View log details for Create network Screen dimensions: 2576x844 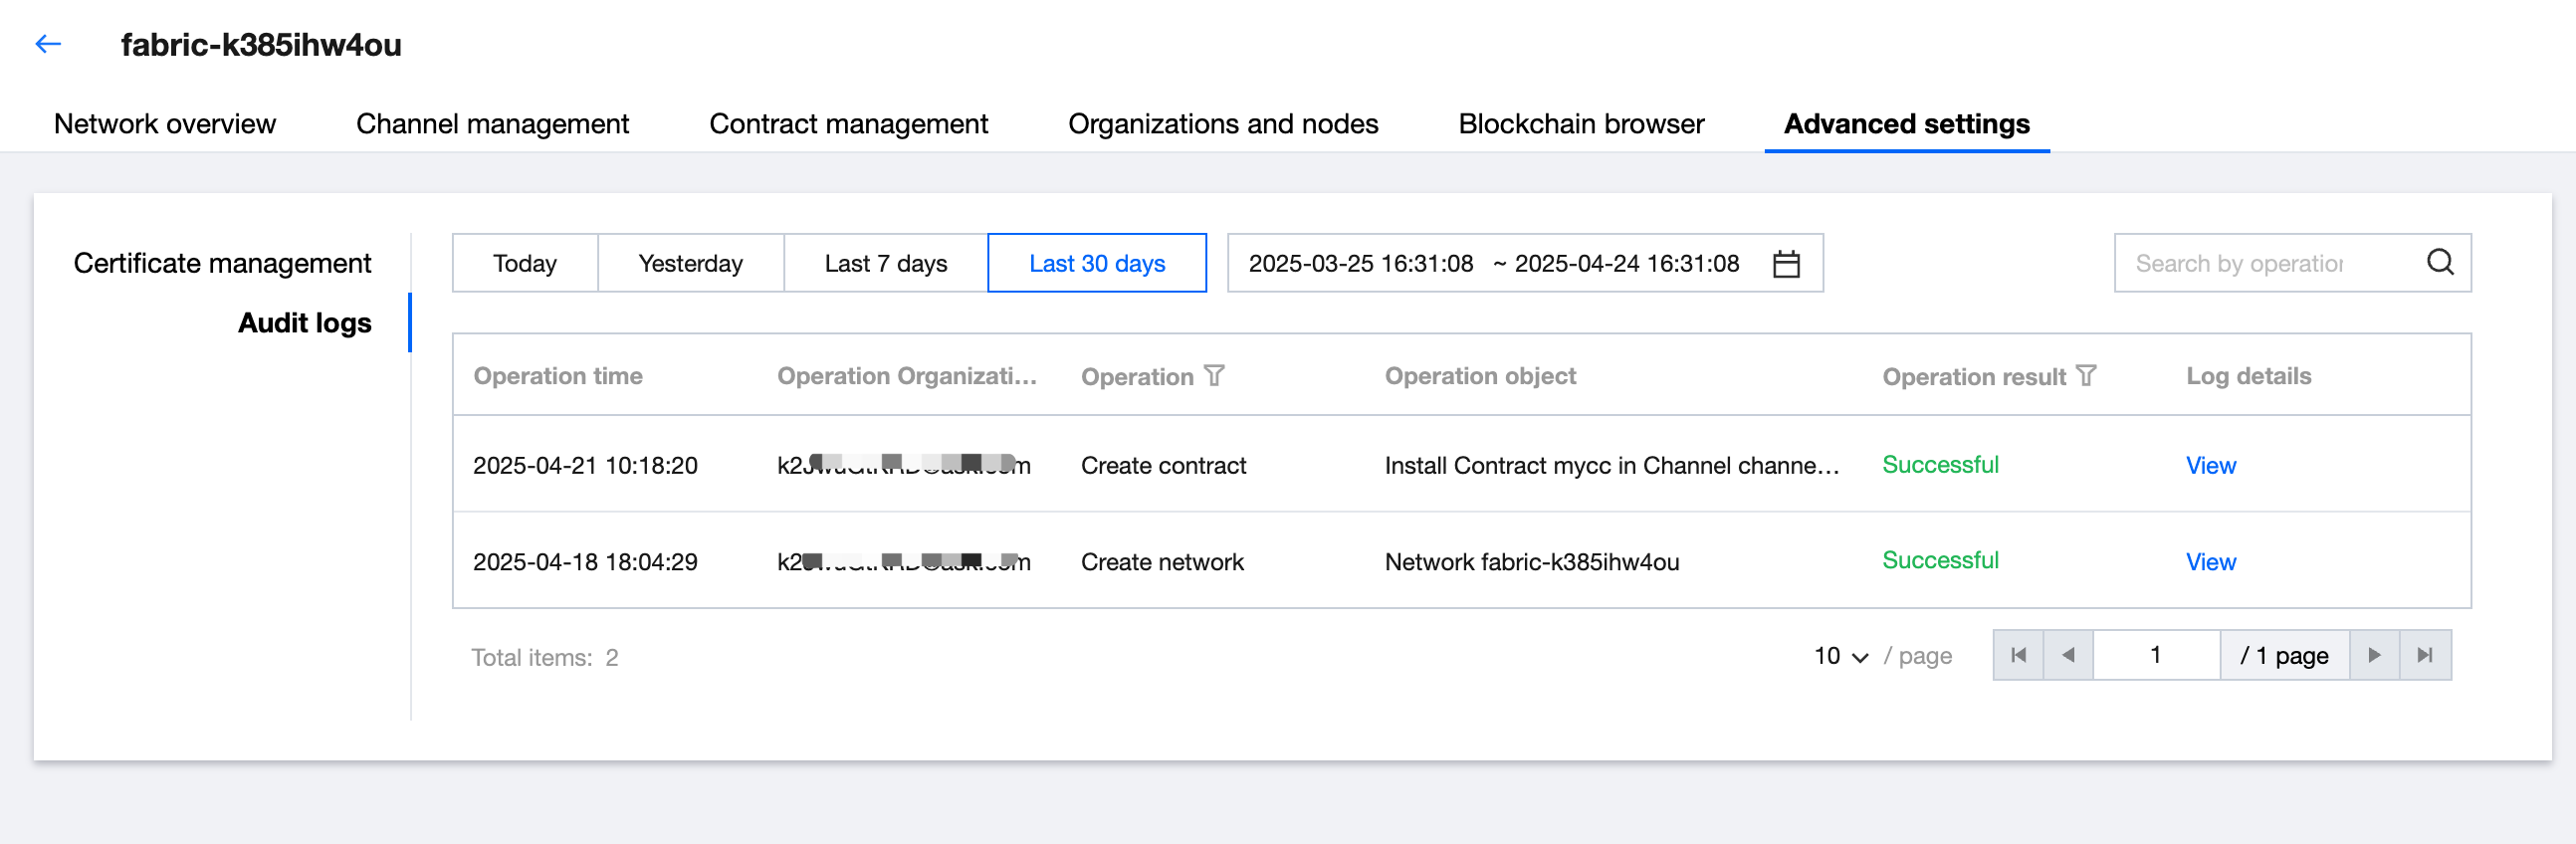pos(2210,562)
